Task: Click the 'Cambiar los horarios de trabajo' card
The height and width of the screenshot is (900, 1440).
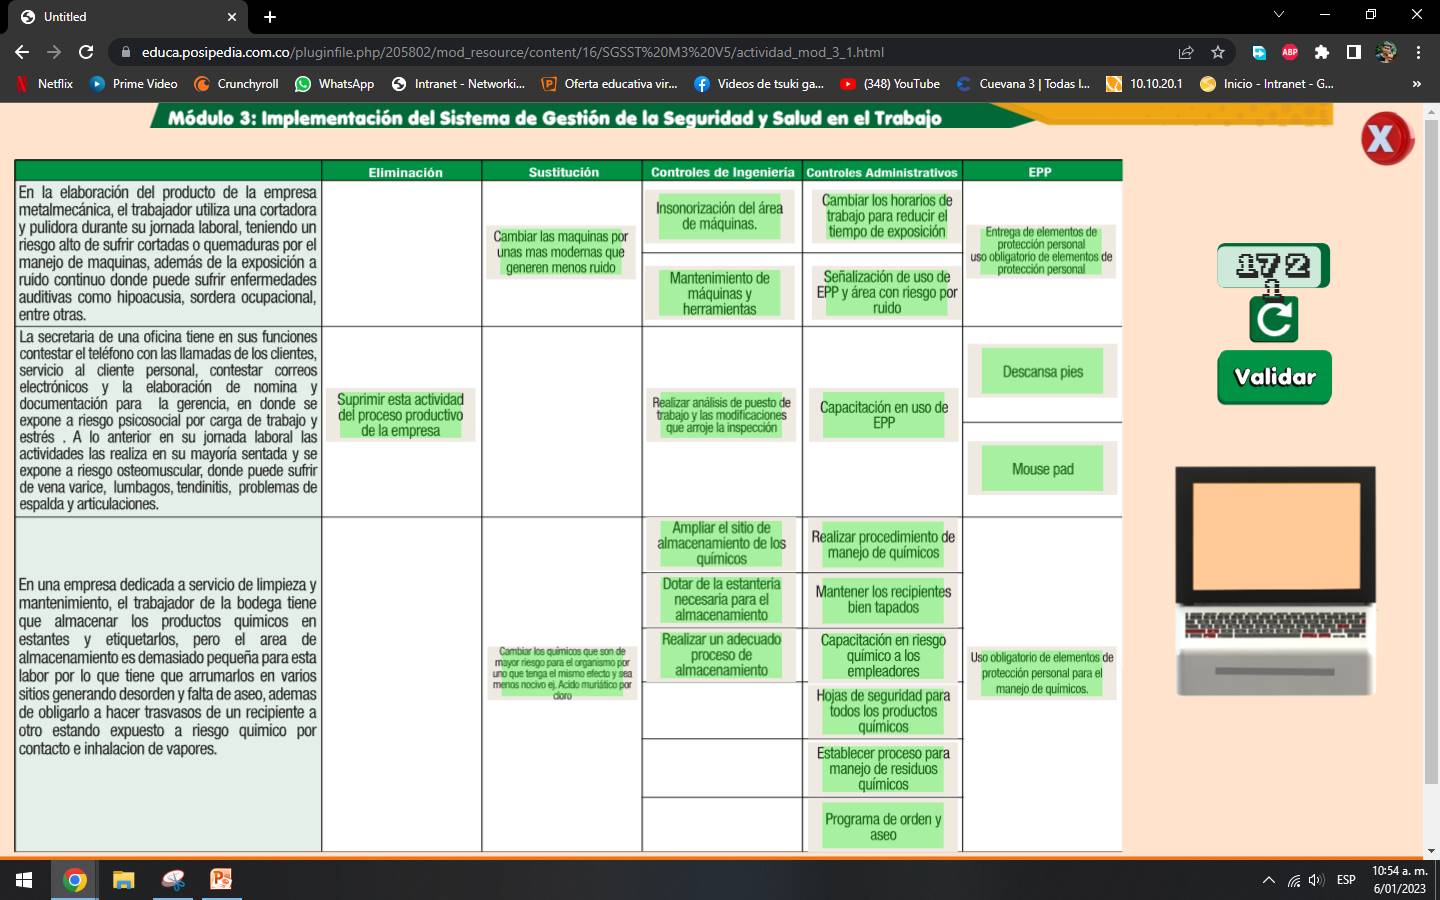Action: (x=886, y=216)
